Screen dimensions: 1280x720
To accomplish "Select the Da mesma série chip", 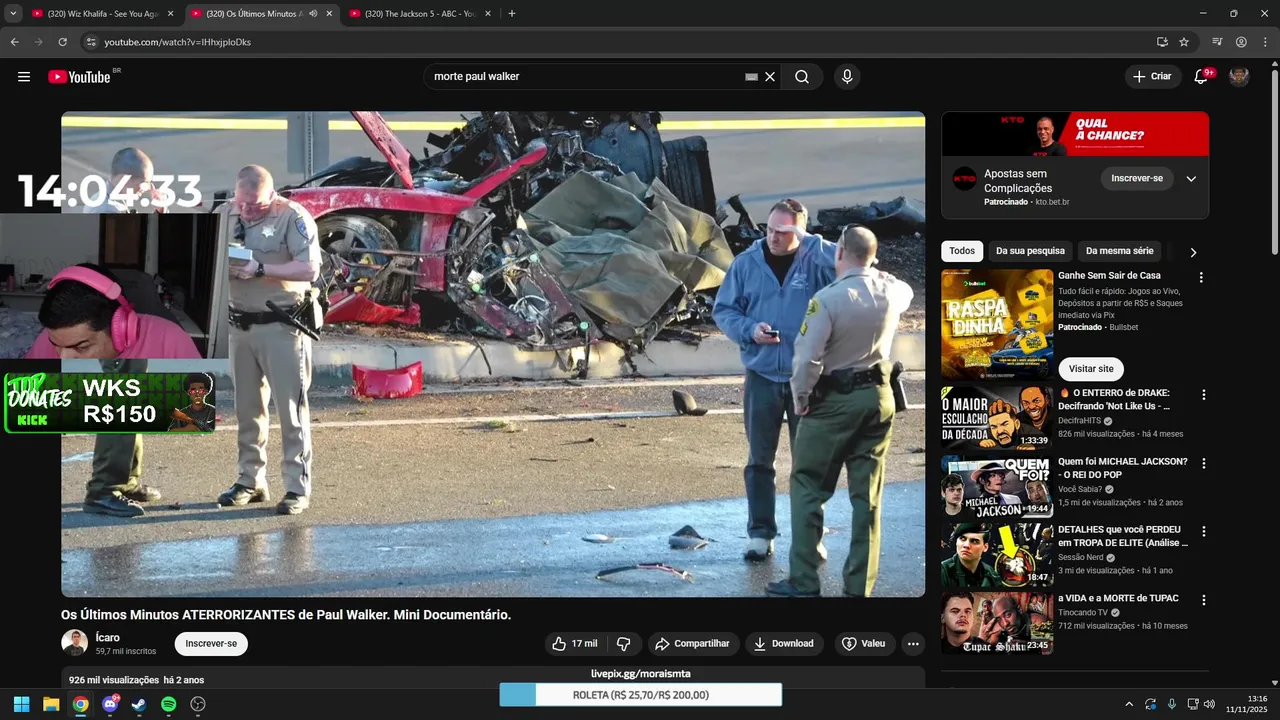I will (x=1119, y=251).
